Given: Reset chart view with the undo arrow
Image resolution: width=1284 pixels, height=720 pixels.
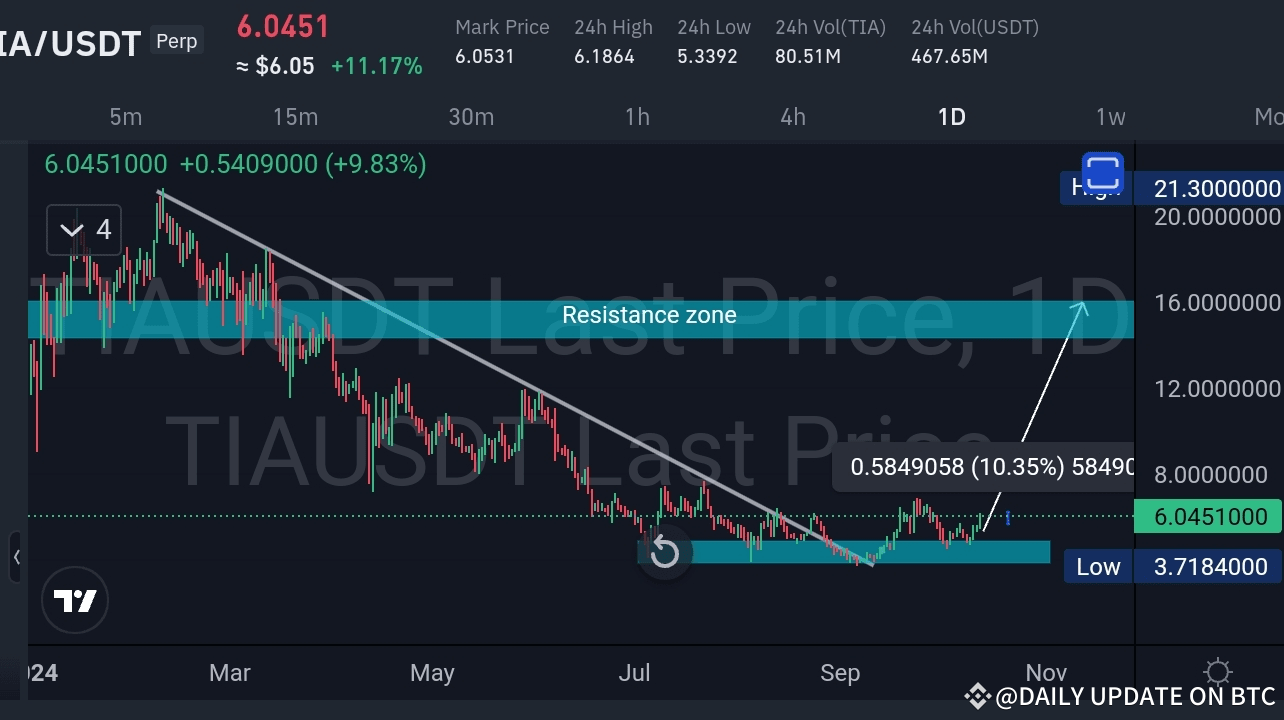Looking at the screenshot, I should pos(664,552).
